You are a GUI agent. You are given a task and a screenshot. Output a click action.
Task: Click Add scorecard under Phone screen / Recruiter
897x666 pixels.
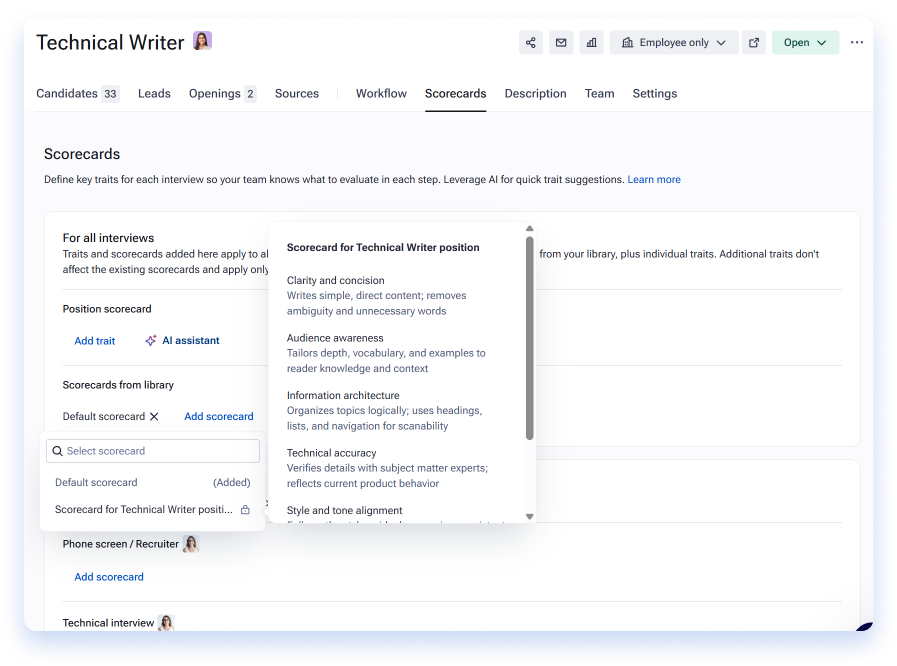(x=109, y=577)
